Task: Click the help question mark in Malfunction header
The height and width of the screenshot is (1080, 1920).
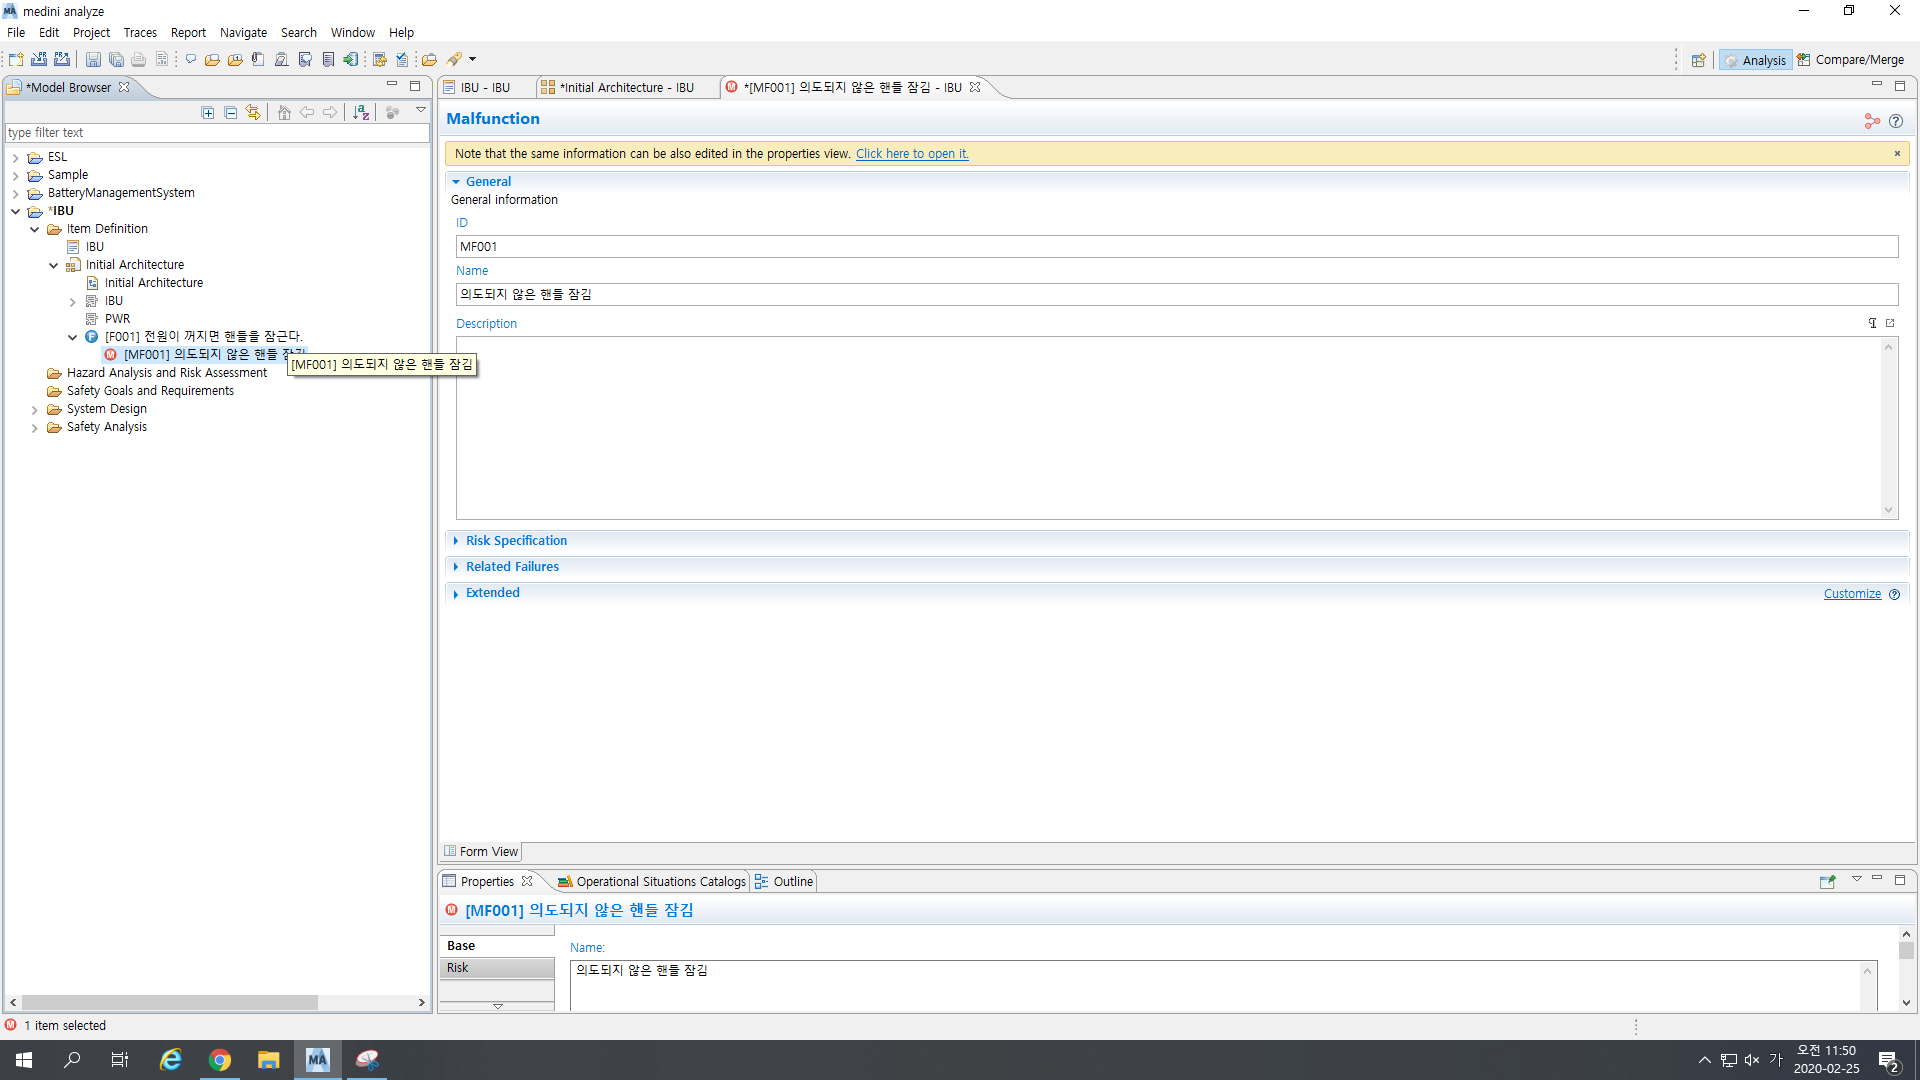Action: (1896, 121)
